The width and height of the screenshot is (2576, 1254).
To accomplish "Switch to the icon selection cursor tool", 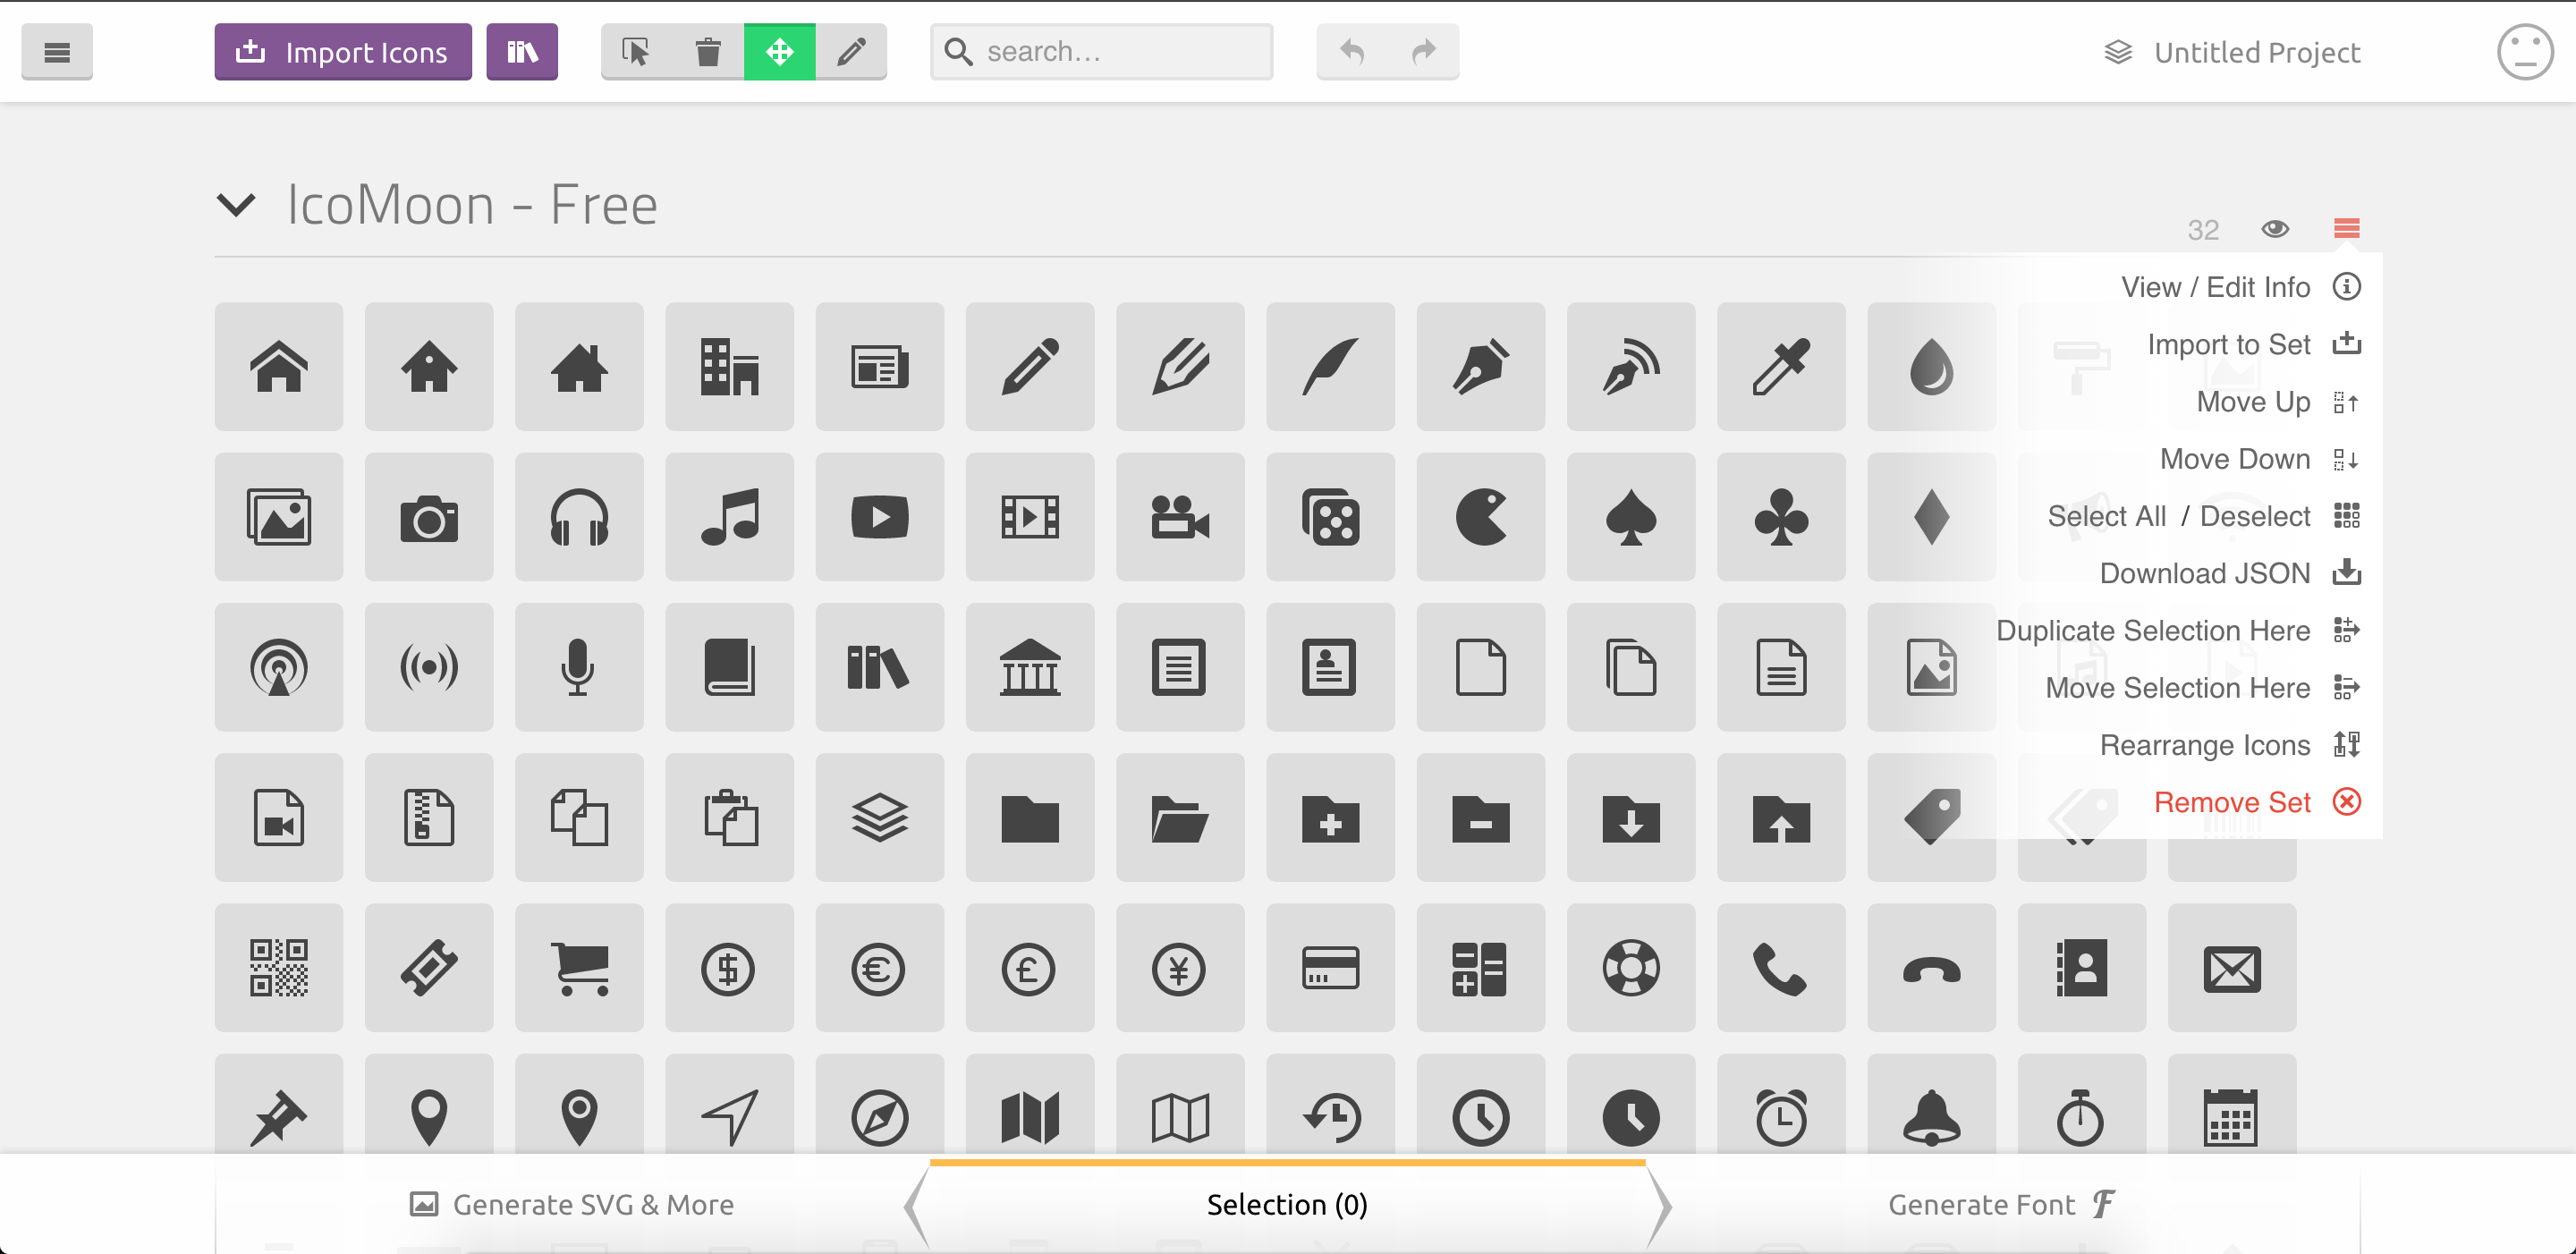I will pyautogui.click(x=637, y=51).
